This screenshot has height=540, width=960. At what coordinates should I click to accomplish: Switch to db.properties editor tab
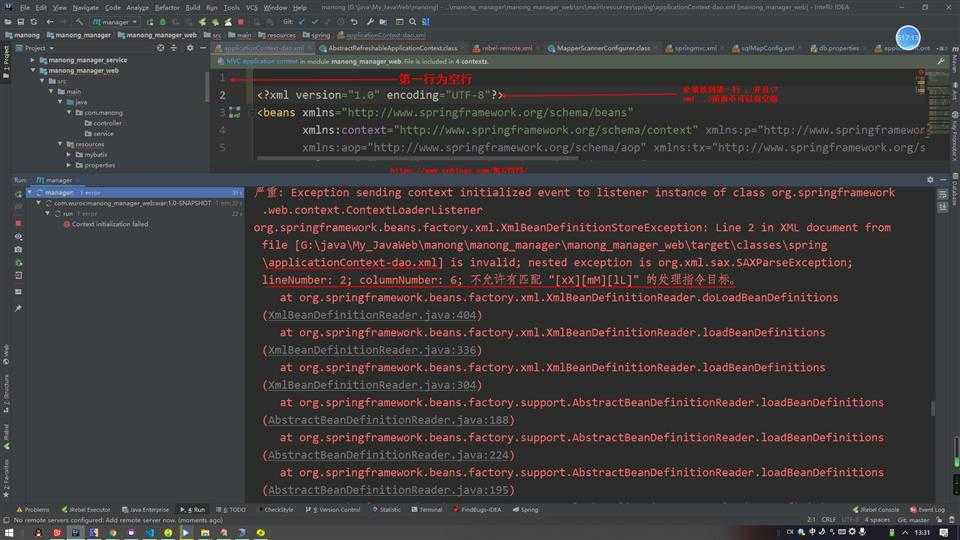[x=838, y=48]
